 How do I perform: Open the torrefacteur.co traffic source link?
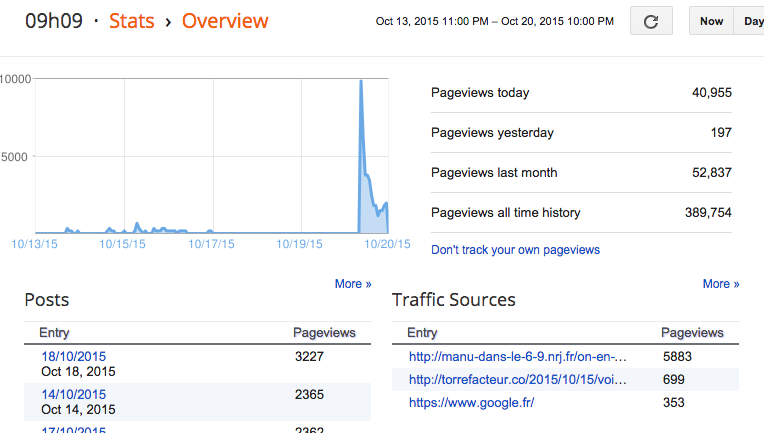point(517,379)
